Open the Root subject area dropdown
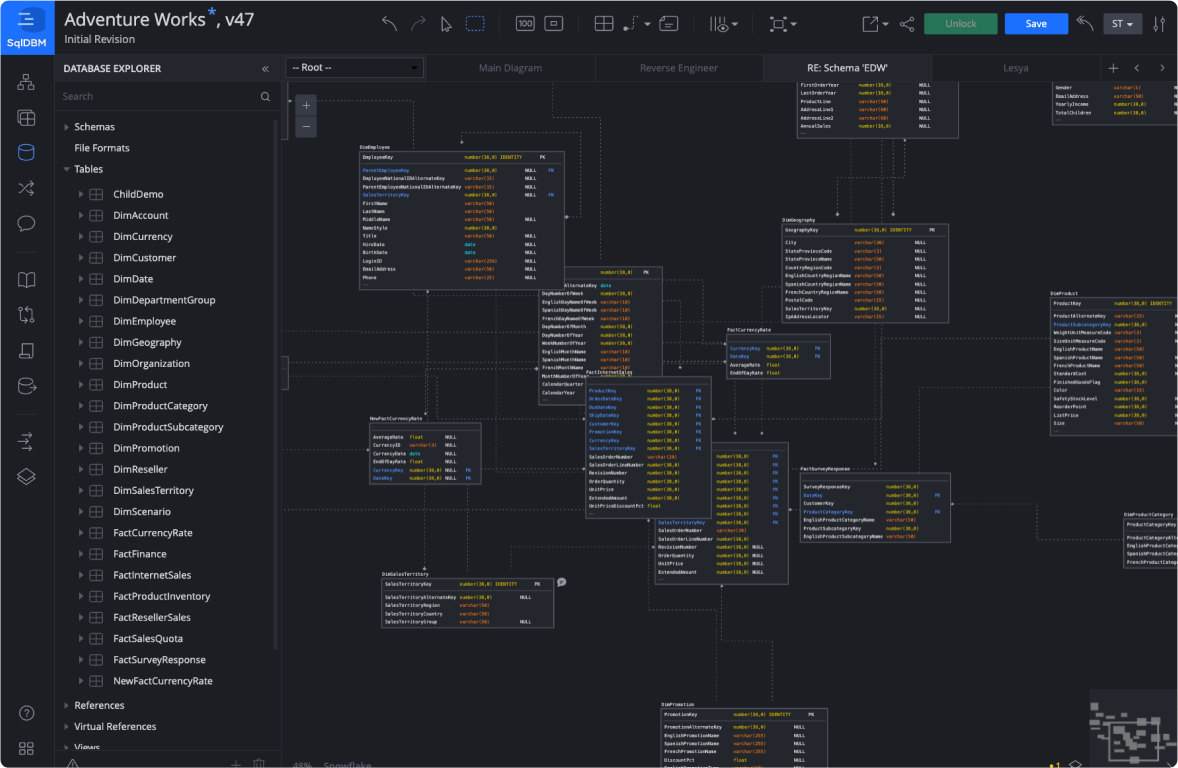The width and height of the screenshot is (1178, 768). click(x=355, y=68)
